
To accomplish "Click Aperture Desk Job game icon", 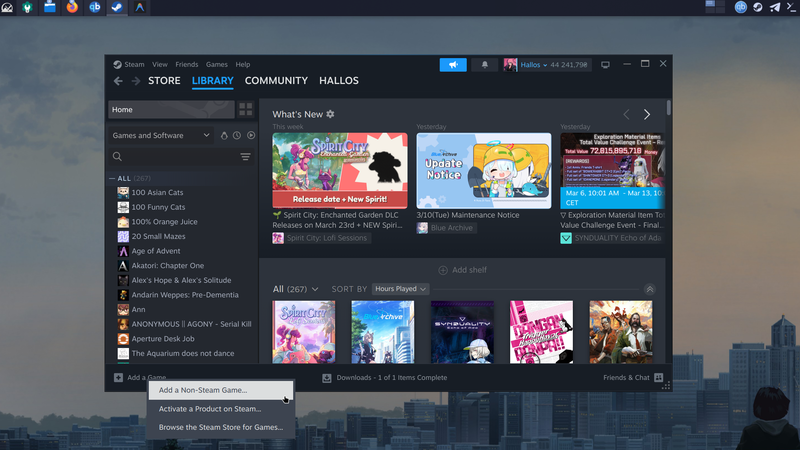I will pos(123,339).
